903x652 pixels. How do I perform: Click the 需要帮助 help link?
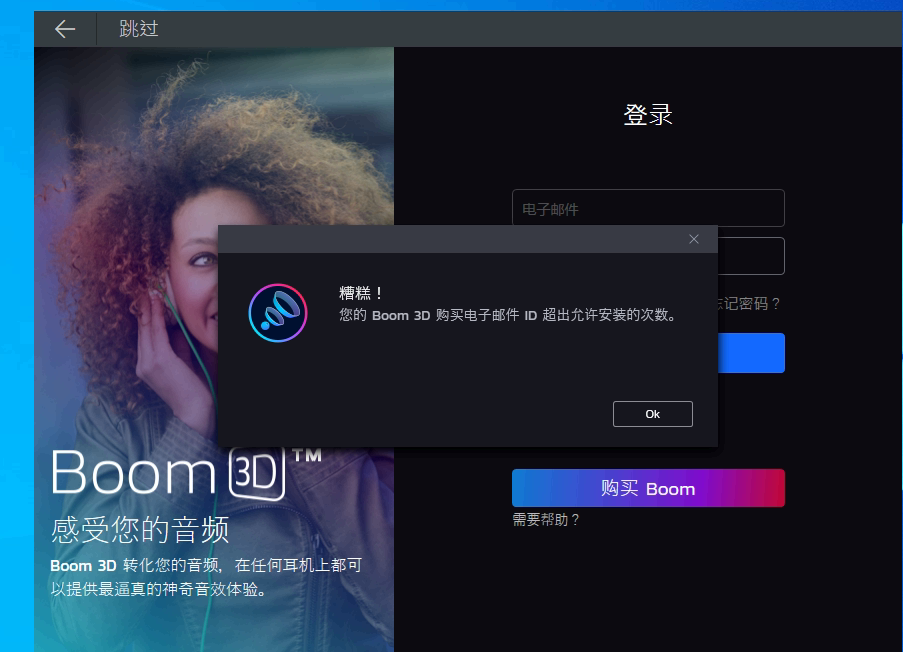(544, 519)
